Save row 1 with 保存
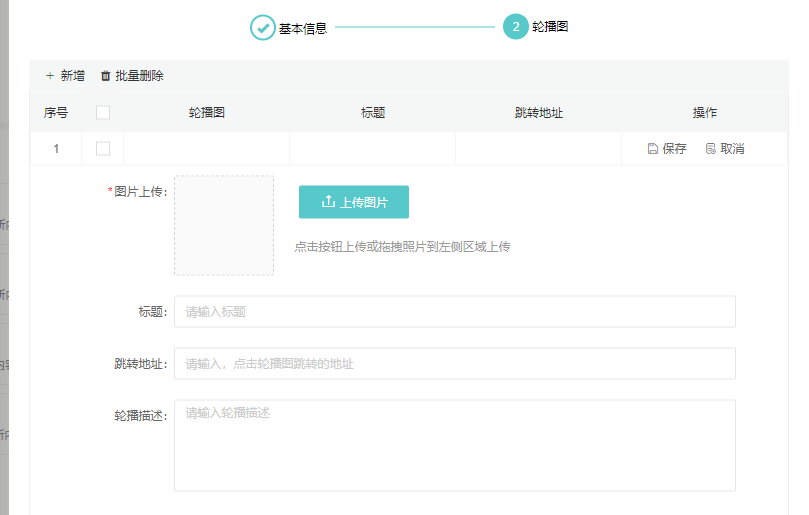The height and width of the screenshot is (515, 809). pyautogui.click(x=667, y=149)
